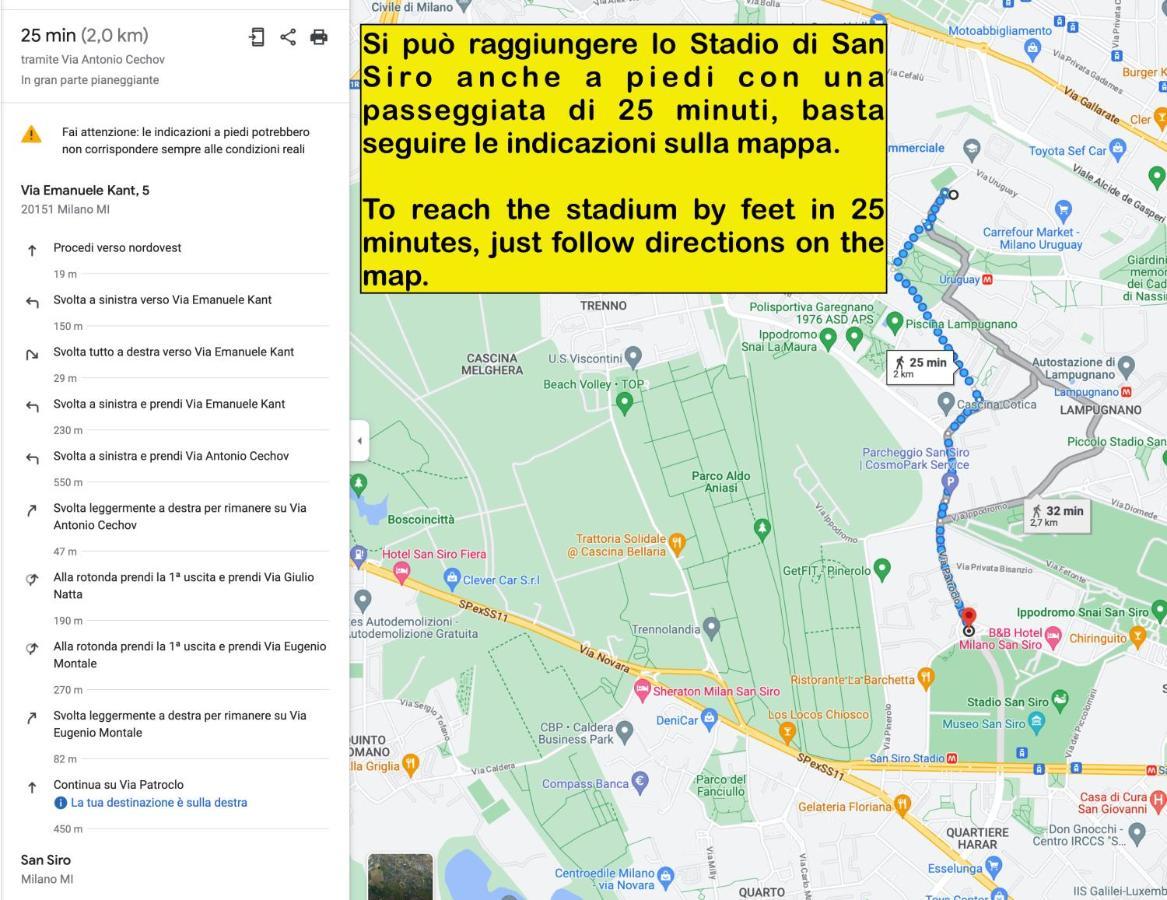Click the Clever Car S.r.l pin
Screen dimensions: 1167x900
[452, 578]
